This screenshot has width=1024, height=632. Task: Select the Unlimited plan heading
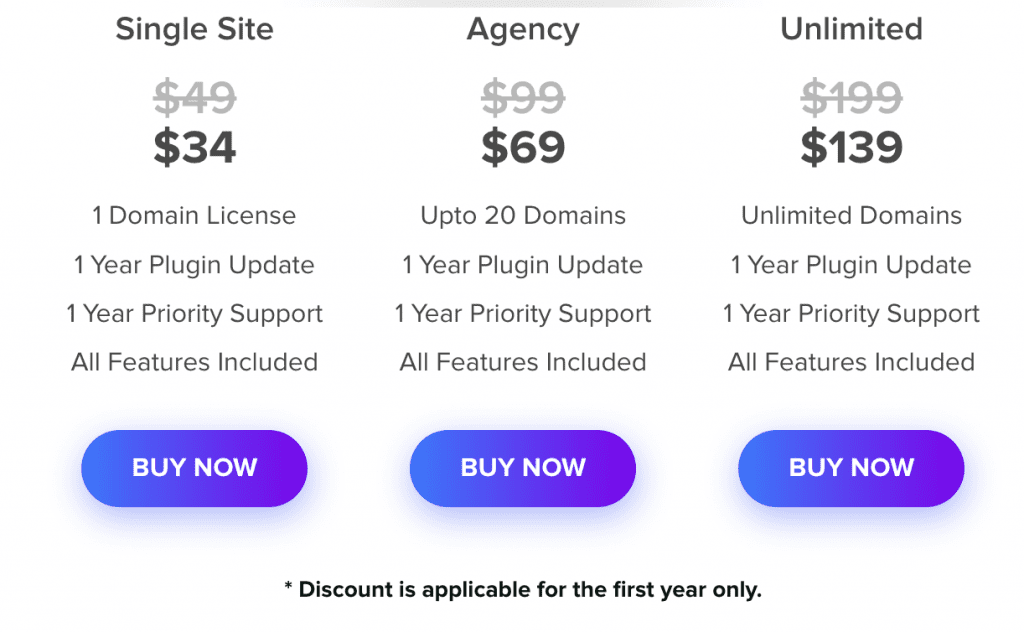pyautogui.click(x=852, y=29)
